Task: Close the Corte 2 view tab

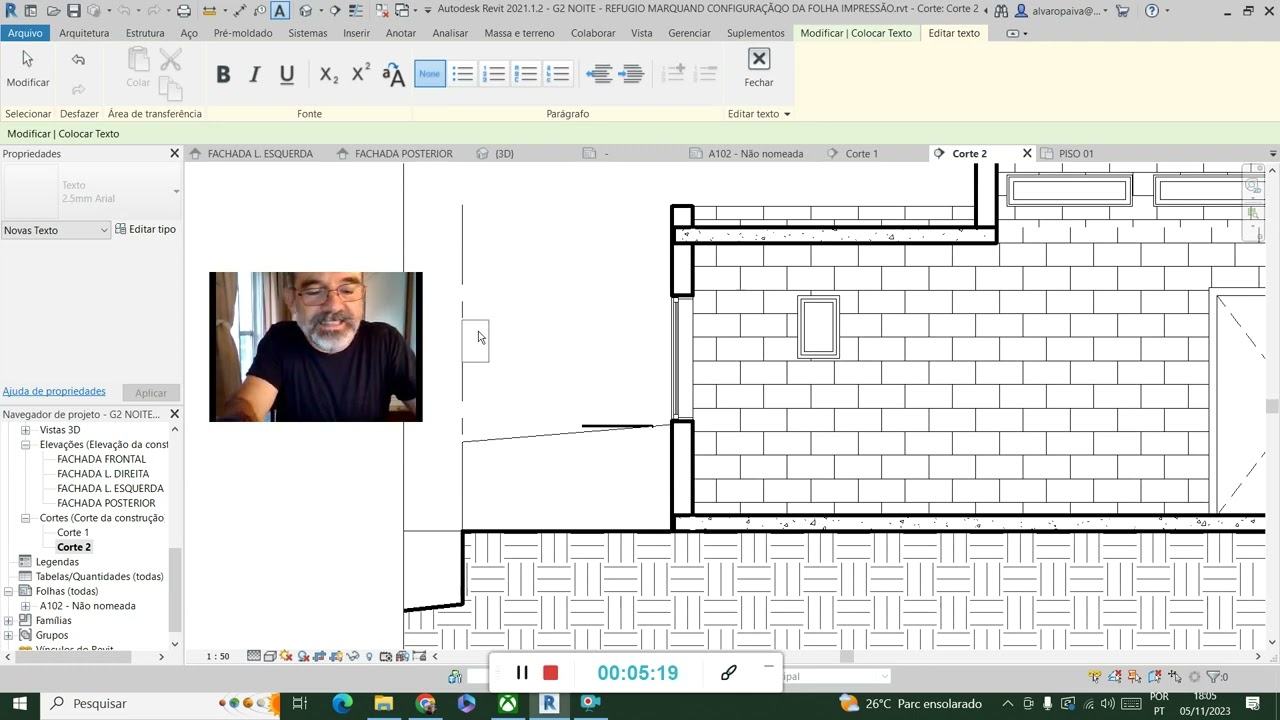Action: pyautogui.click(x=1027, y=154)
